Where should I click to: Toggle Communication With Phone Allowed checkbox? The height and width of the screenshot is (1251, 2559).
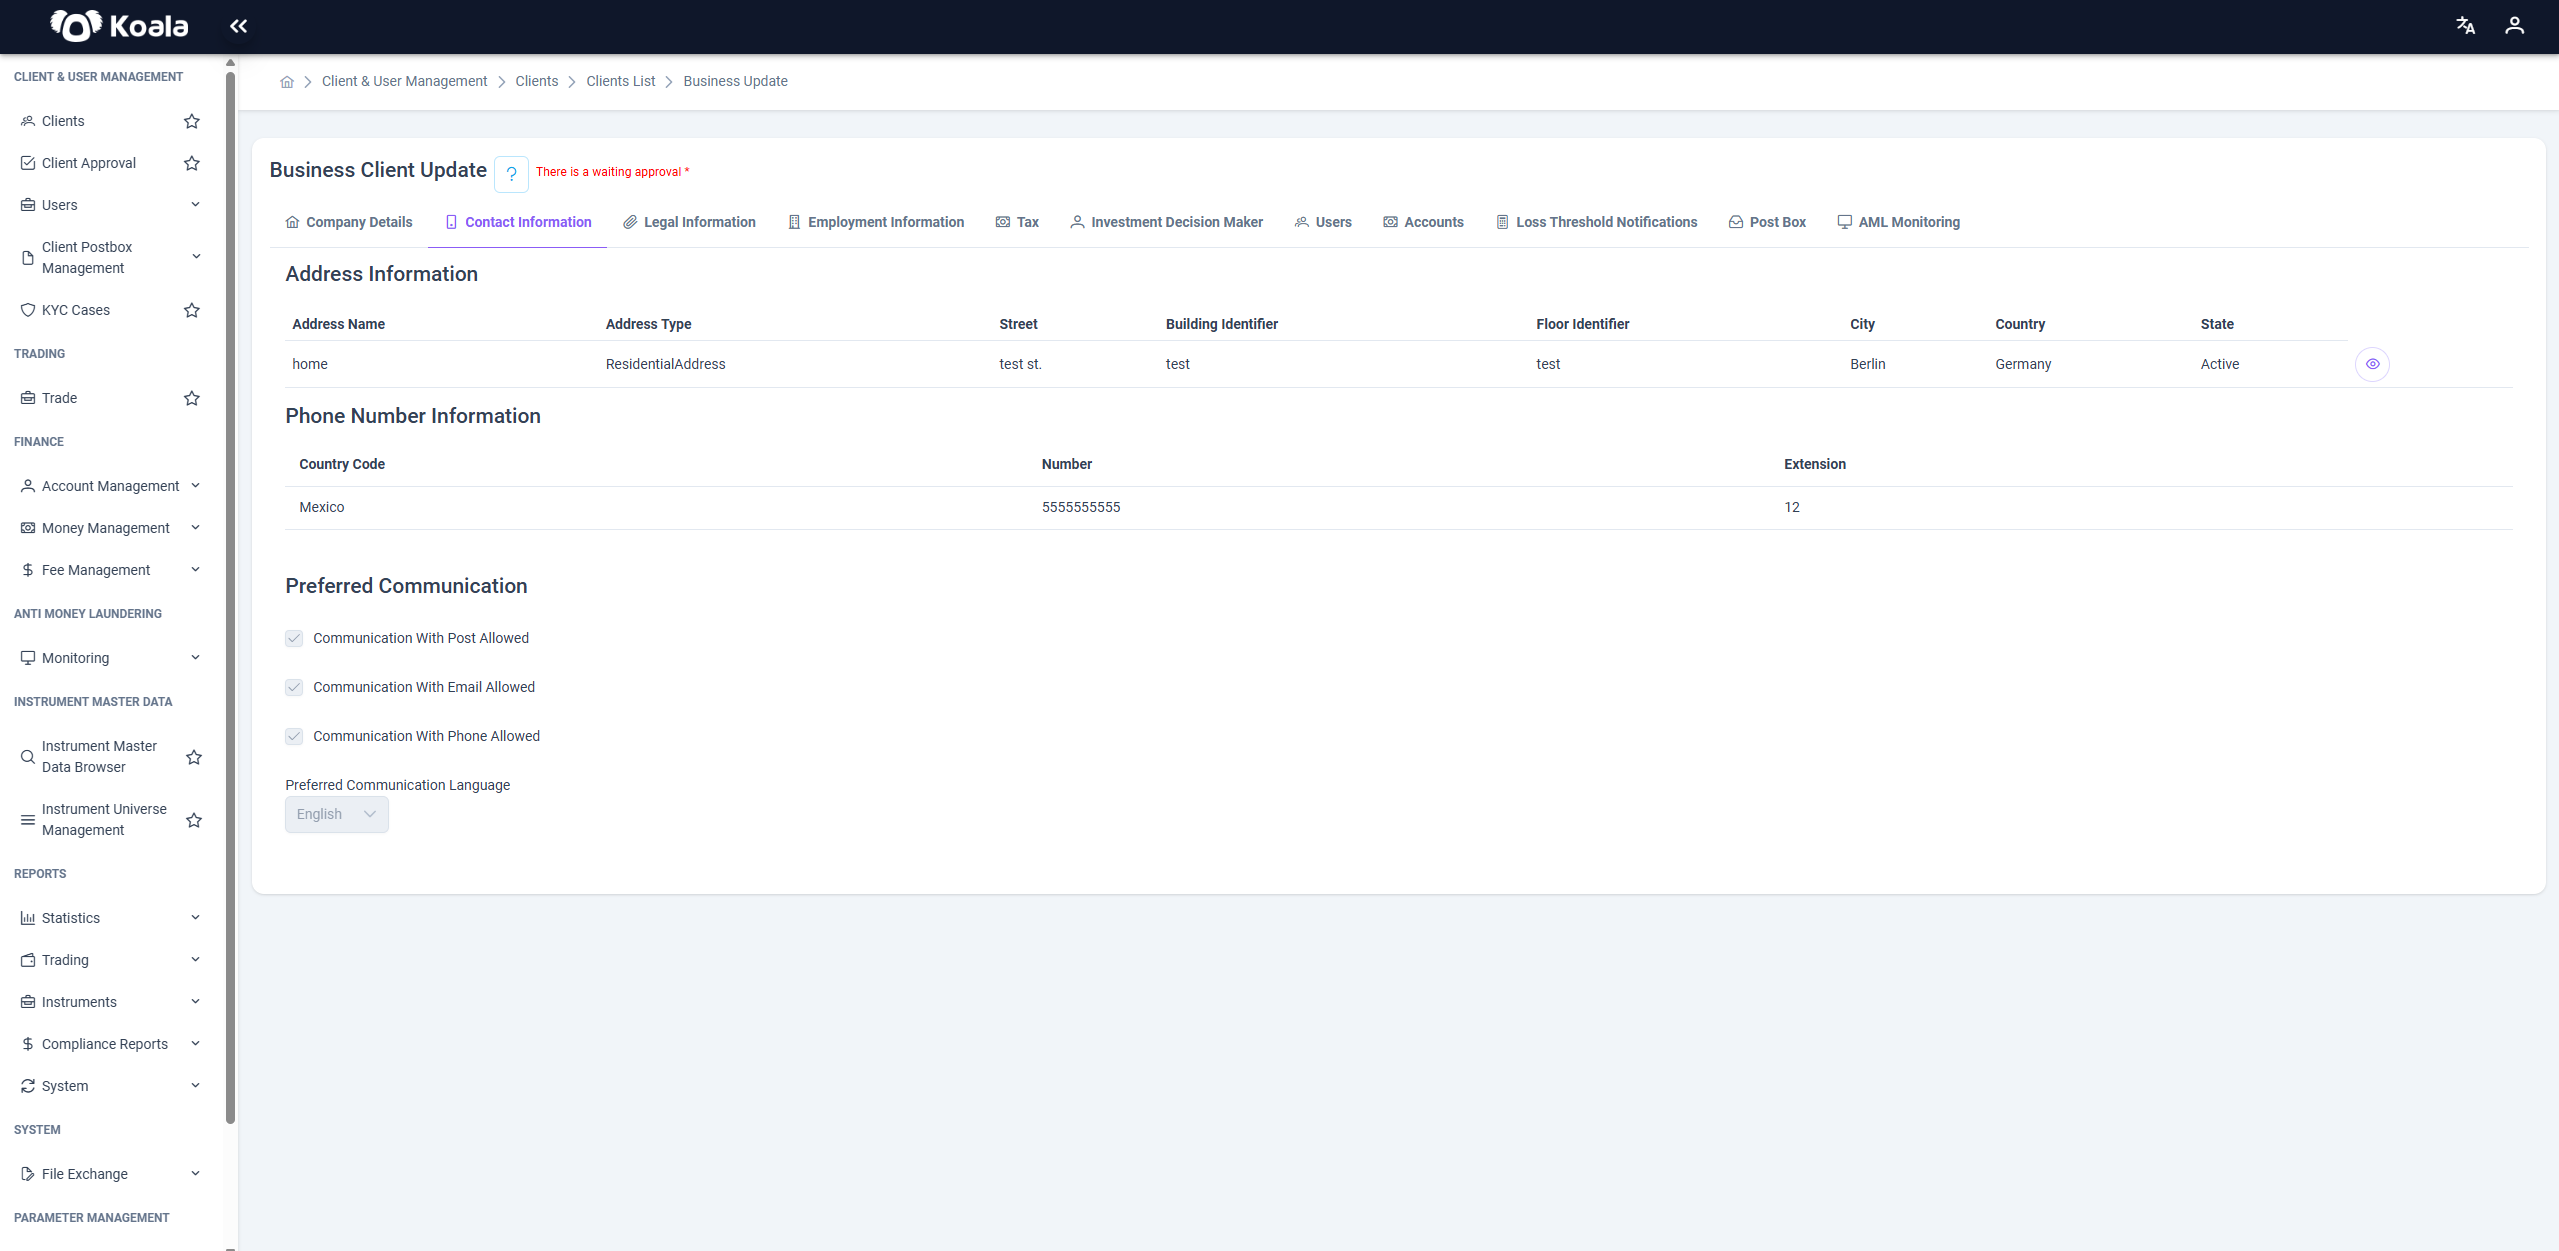pos(294,736)
